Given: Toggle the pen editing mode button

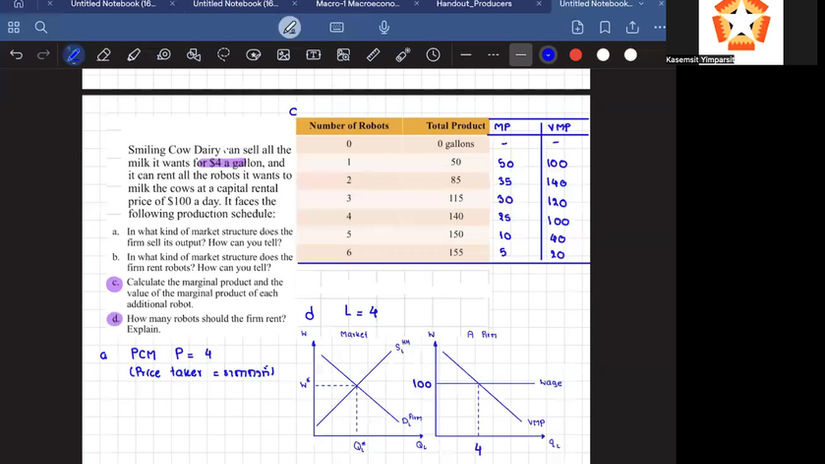Looking at the screenshot, I should click(289, 27).
